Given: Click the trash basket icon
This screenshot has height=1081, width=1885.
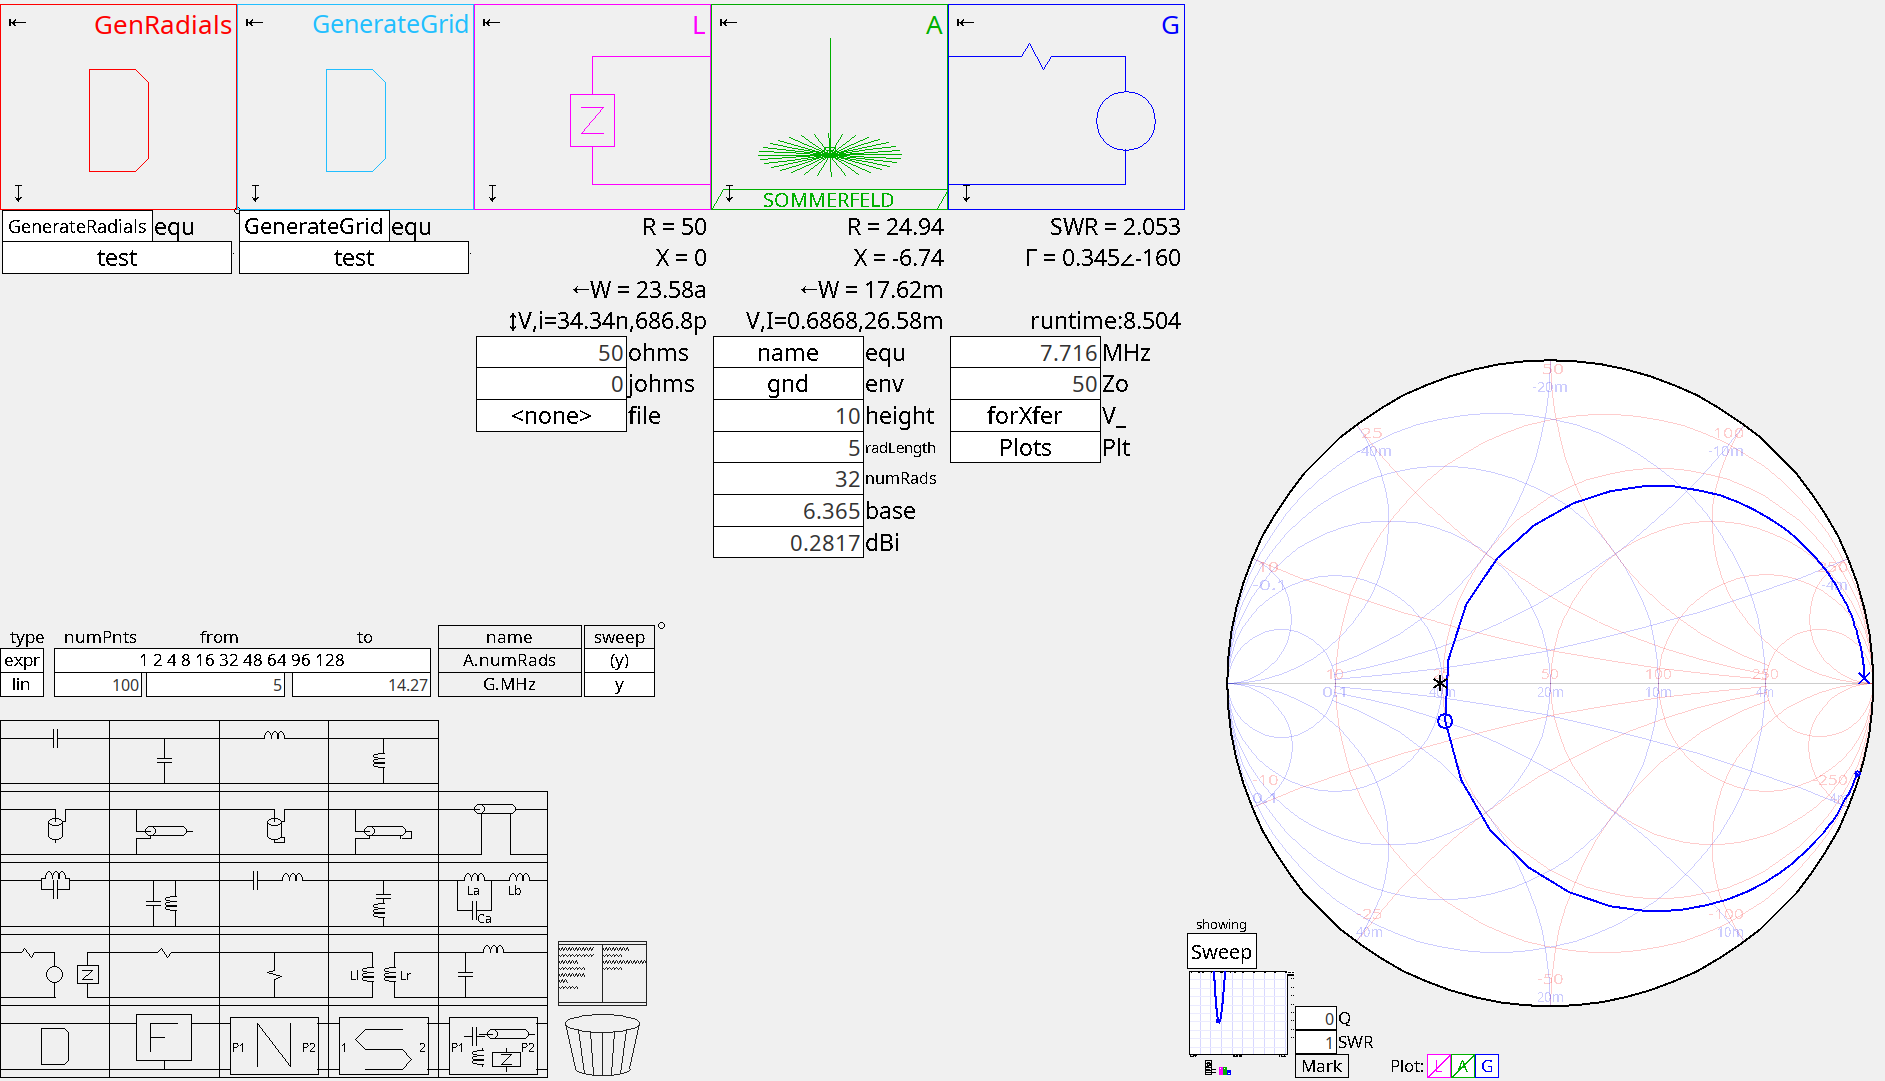Looking at the screenshot, I should pos(602,1045).
